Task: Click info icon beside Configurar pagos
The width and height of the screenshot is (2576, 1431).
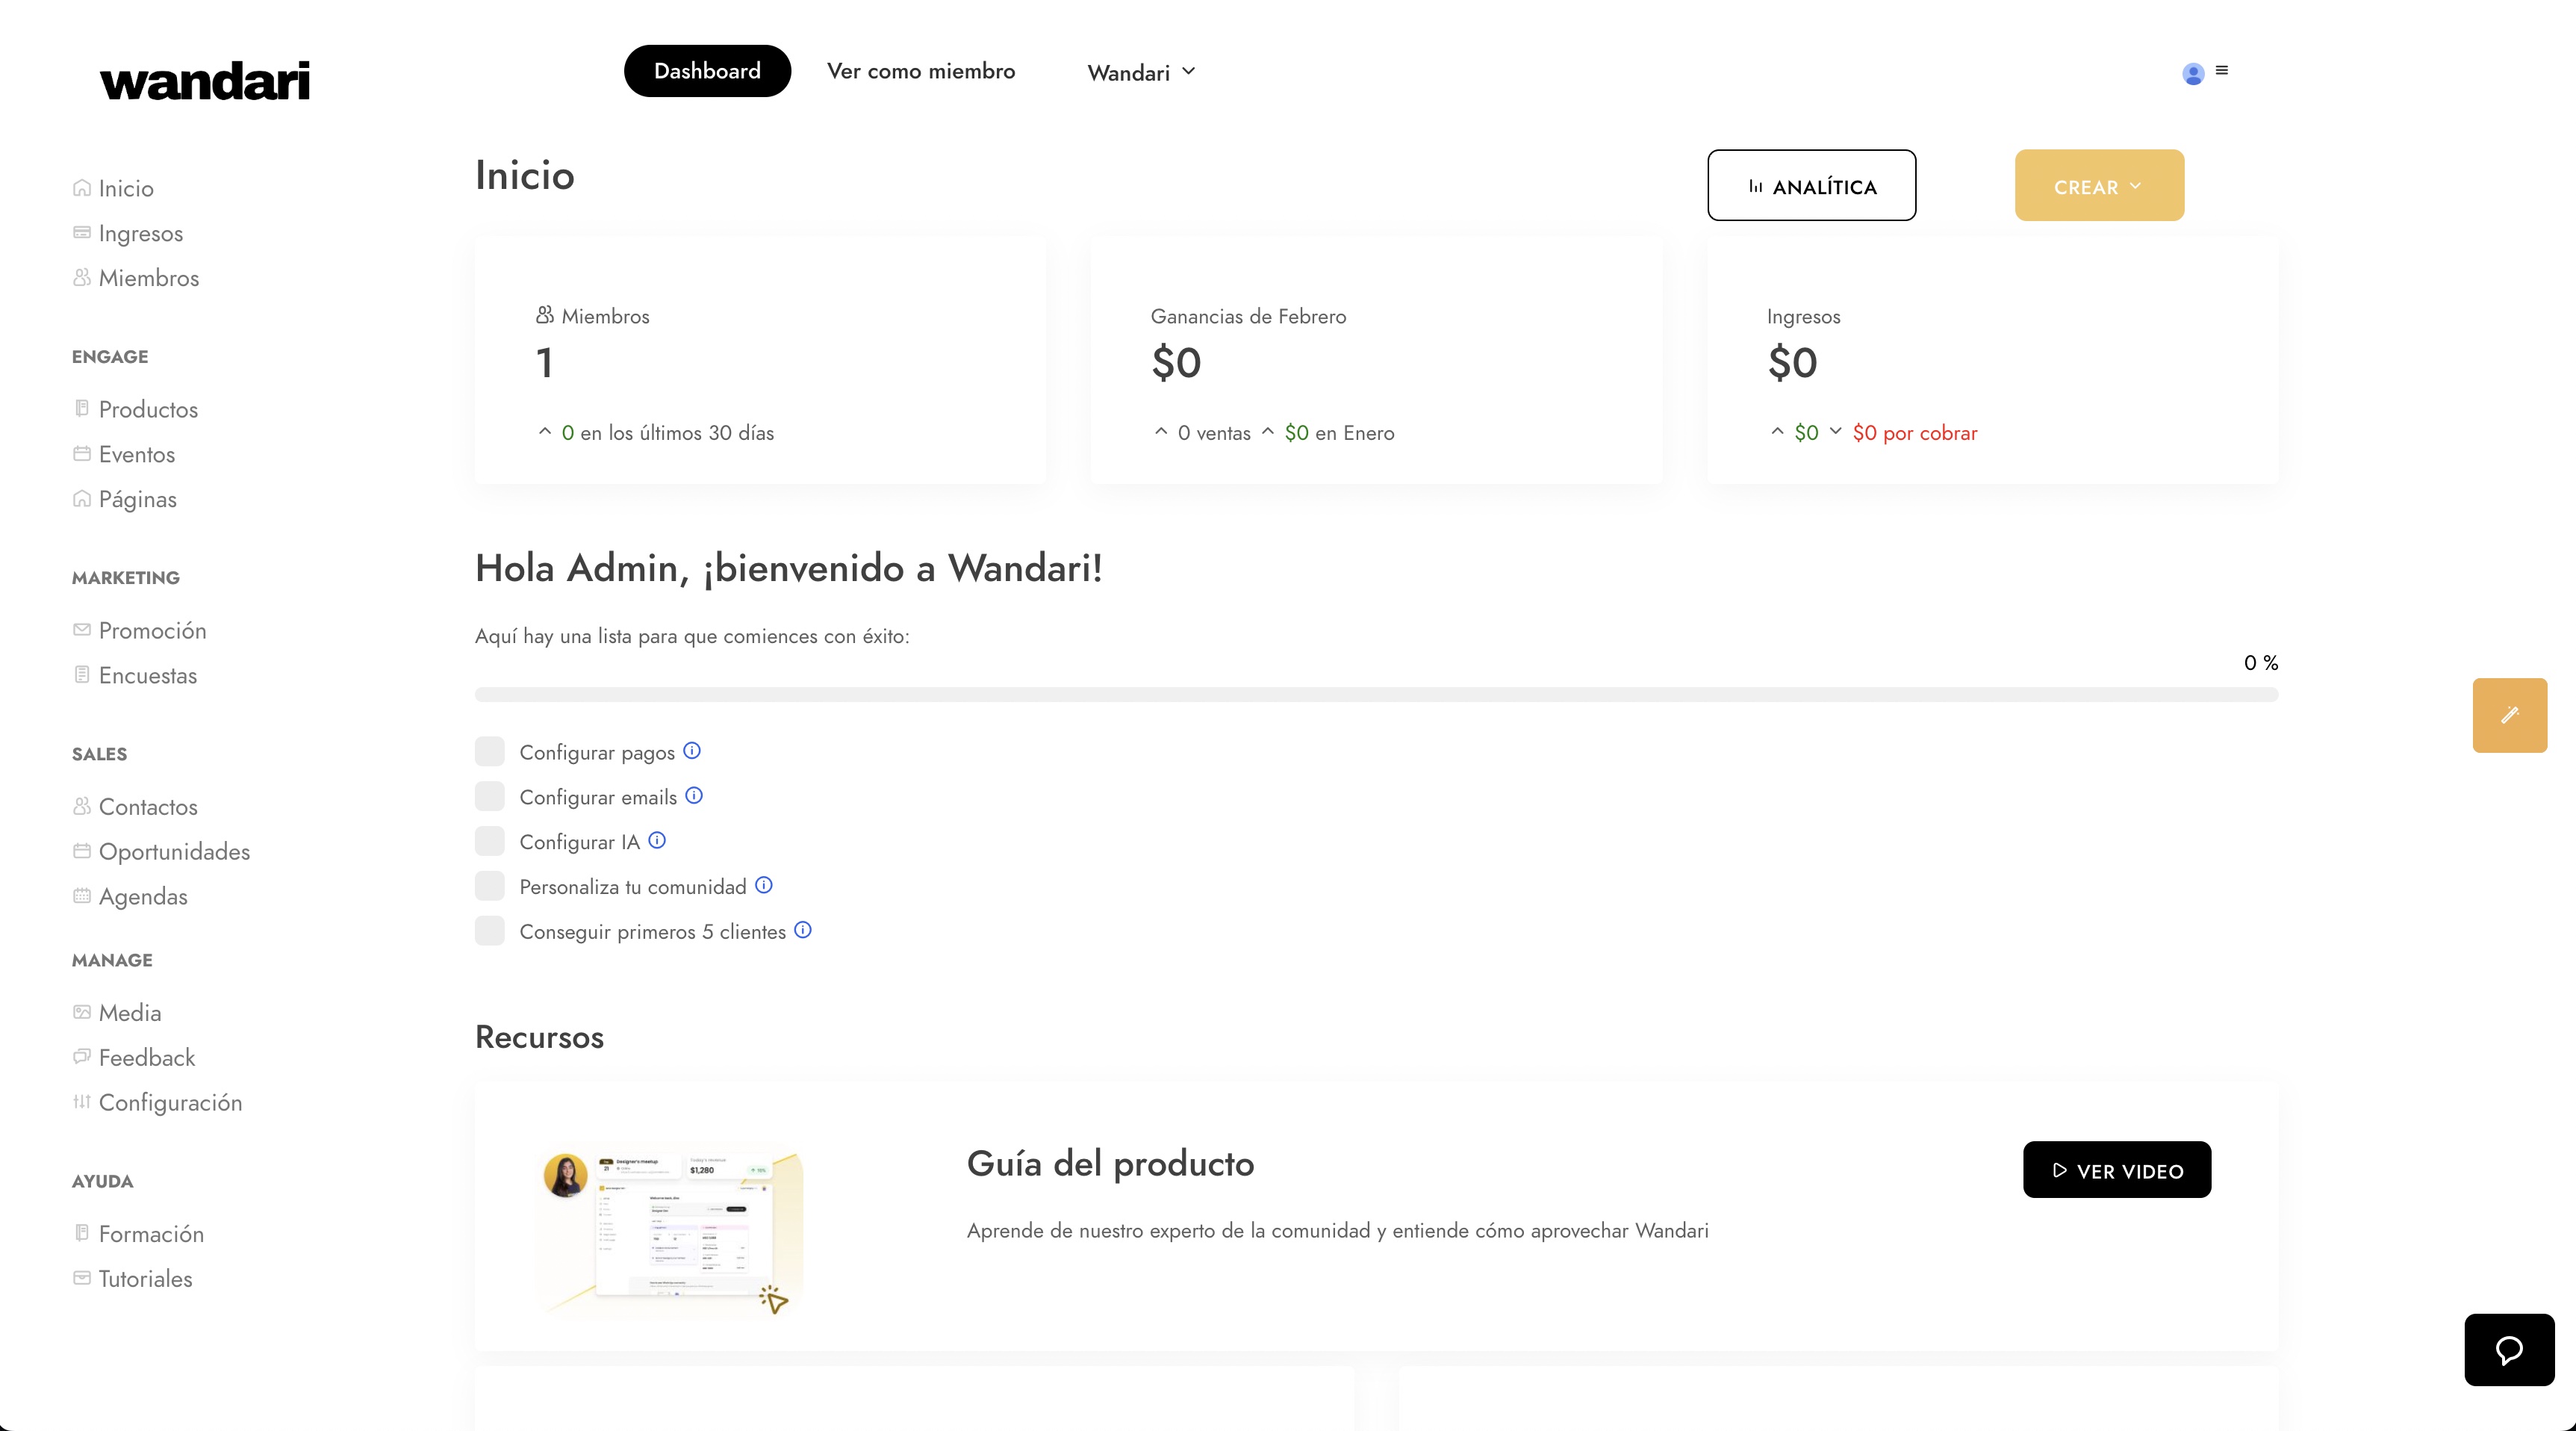Action: [692, 751]
